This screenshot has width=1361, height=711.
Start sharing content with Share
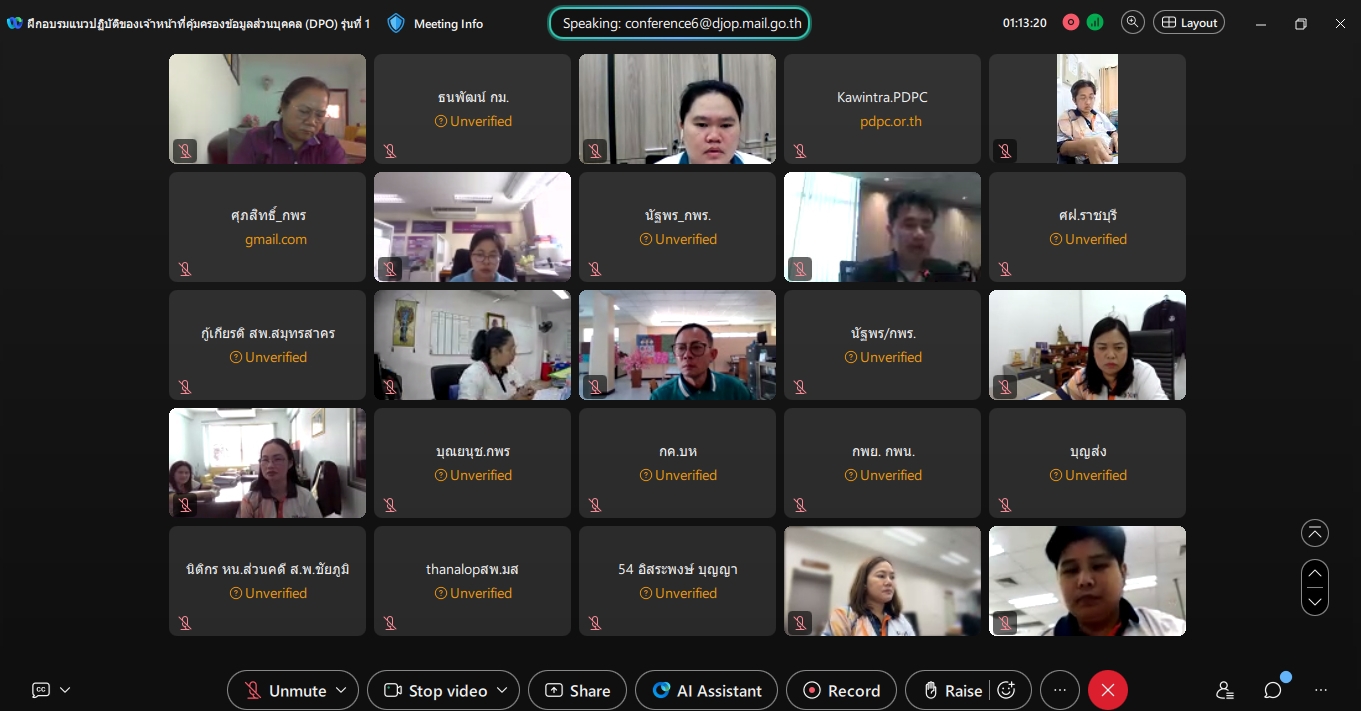577,690
